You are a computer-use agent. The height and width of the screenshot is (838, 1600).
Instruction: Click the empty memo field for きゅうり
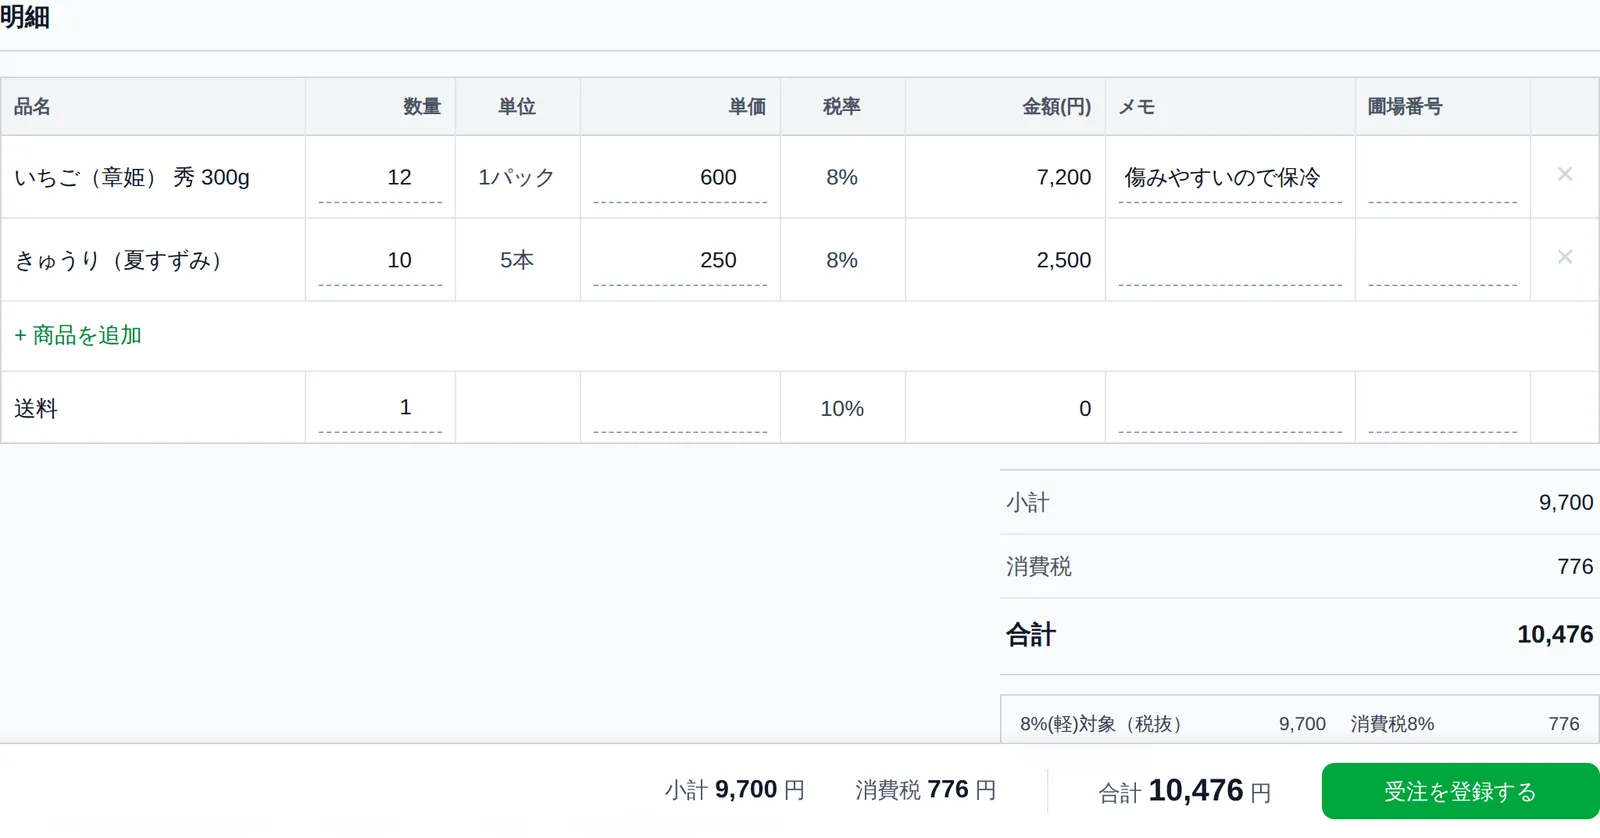pos(1230,261)
